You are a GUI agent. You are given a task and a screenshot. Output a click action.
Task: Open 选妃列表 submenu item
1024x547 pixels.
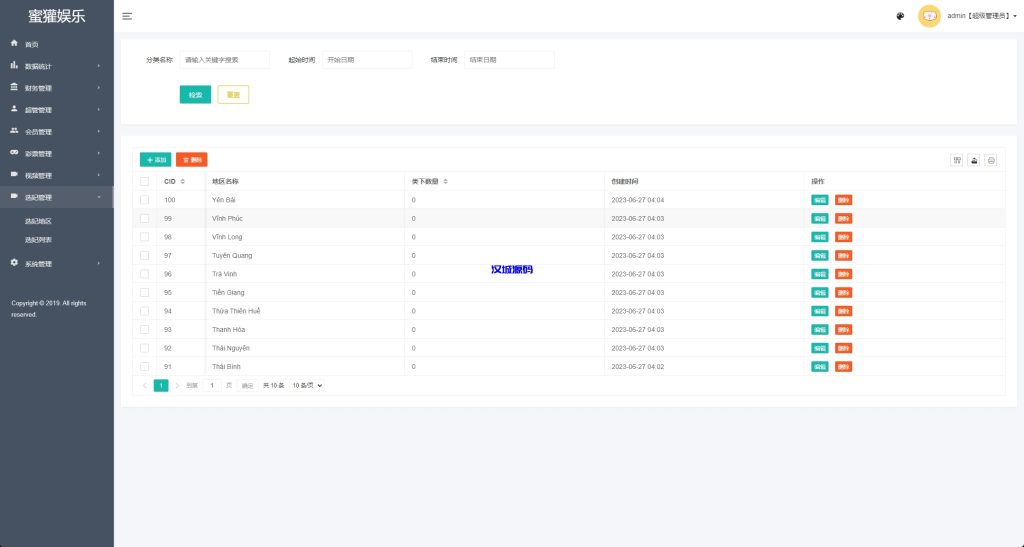pyautogui.click(x=39, y=240)
